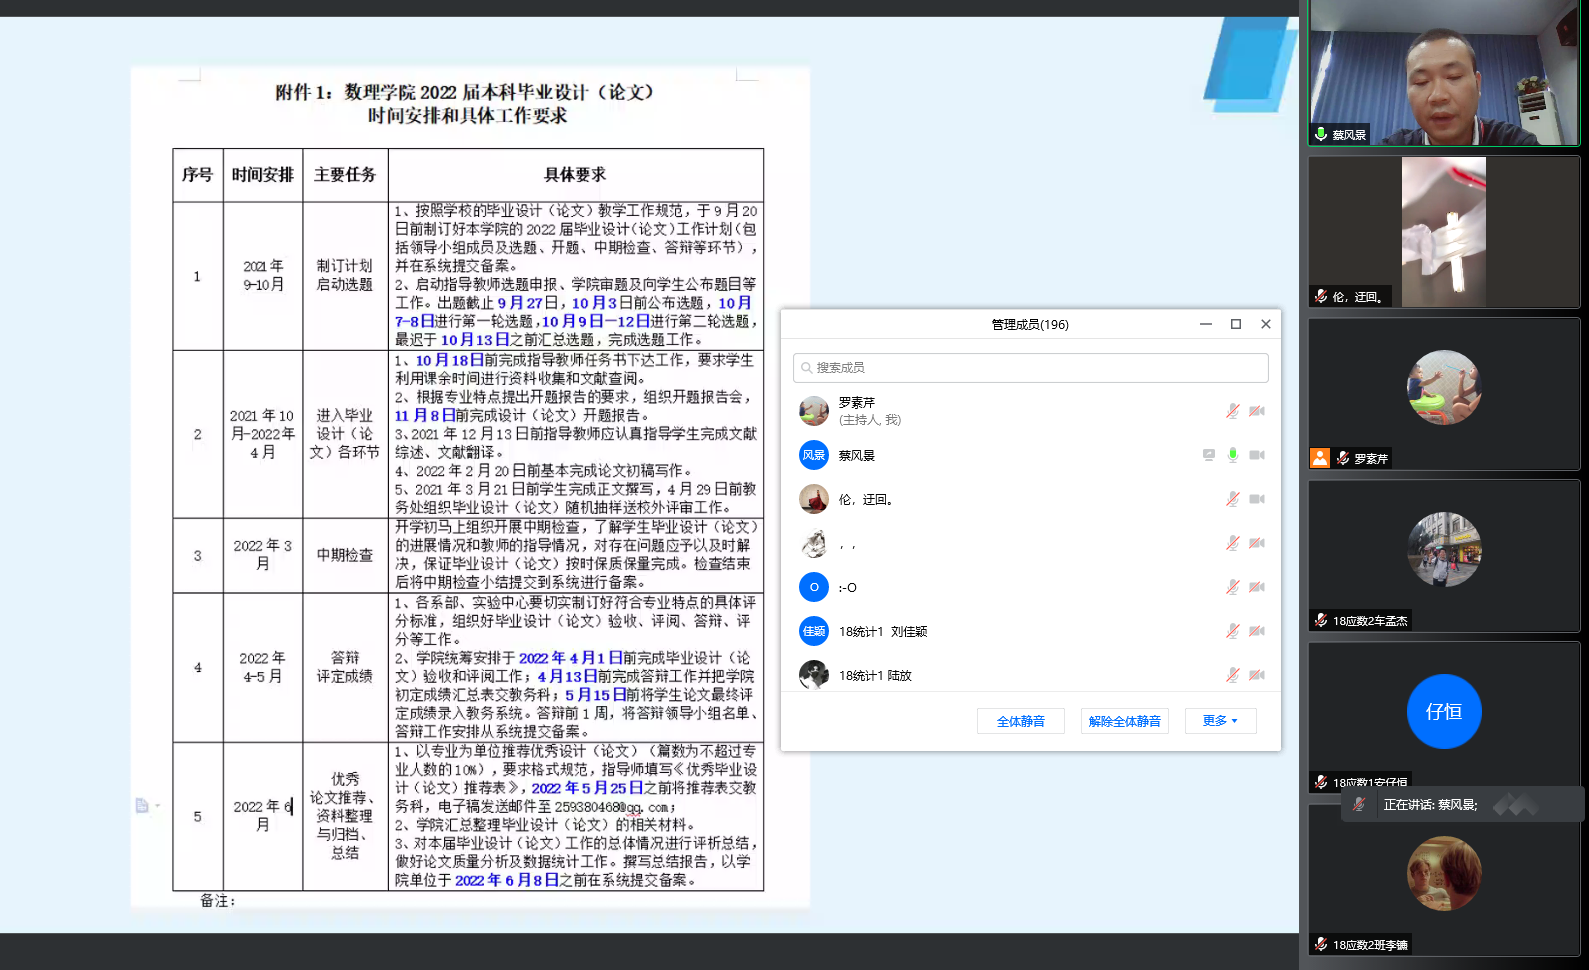Open the 更多 dropdown menu

click(x=1220, y=721)
